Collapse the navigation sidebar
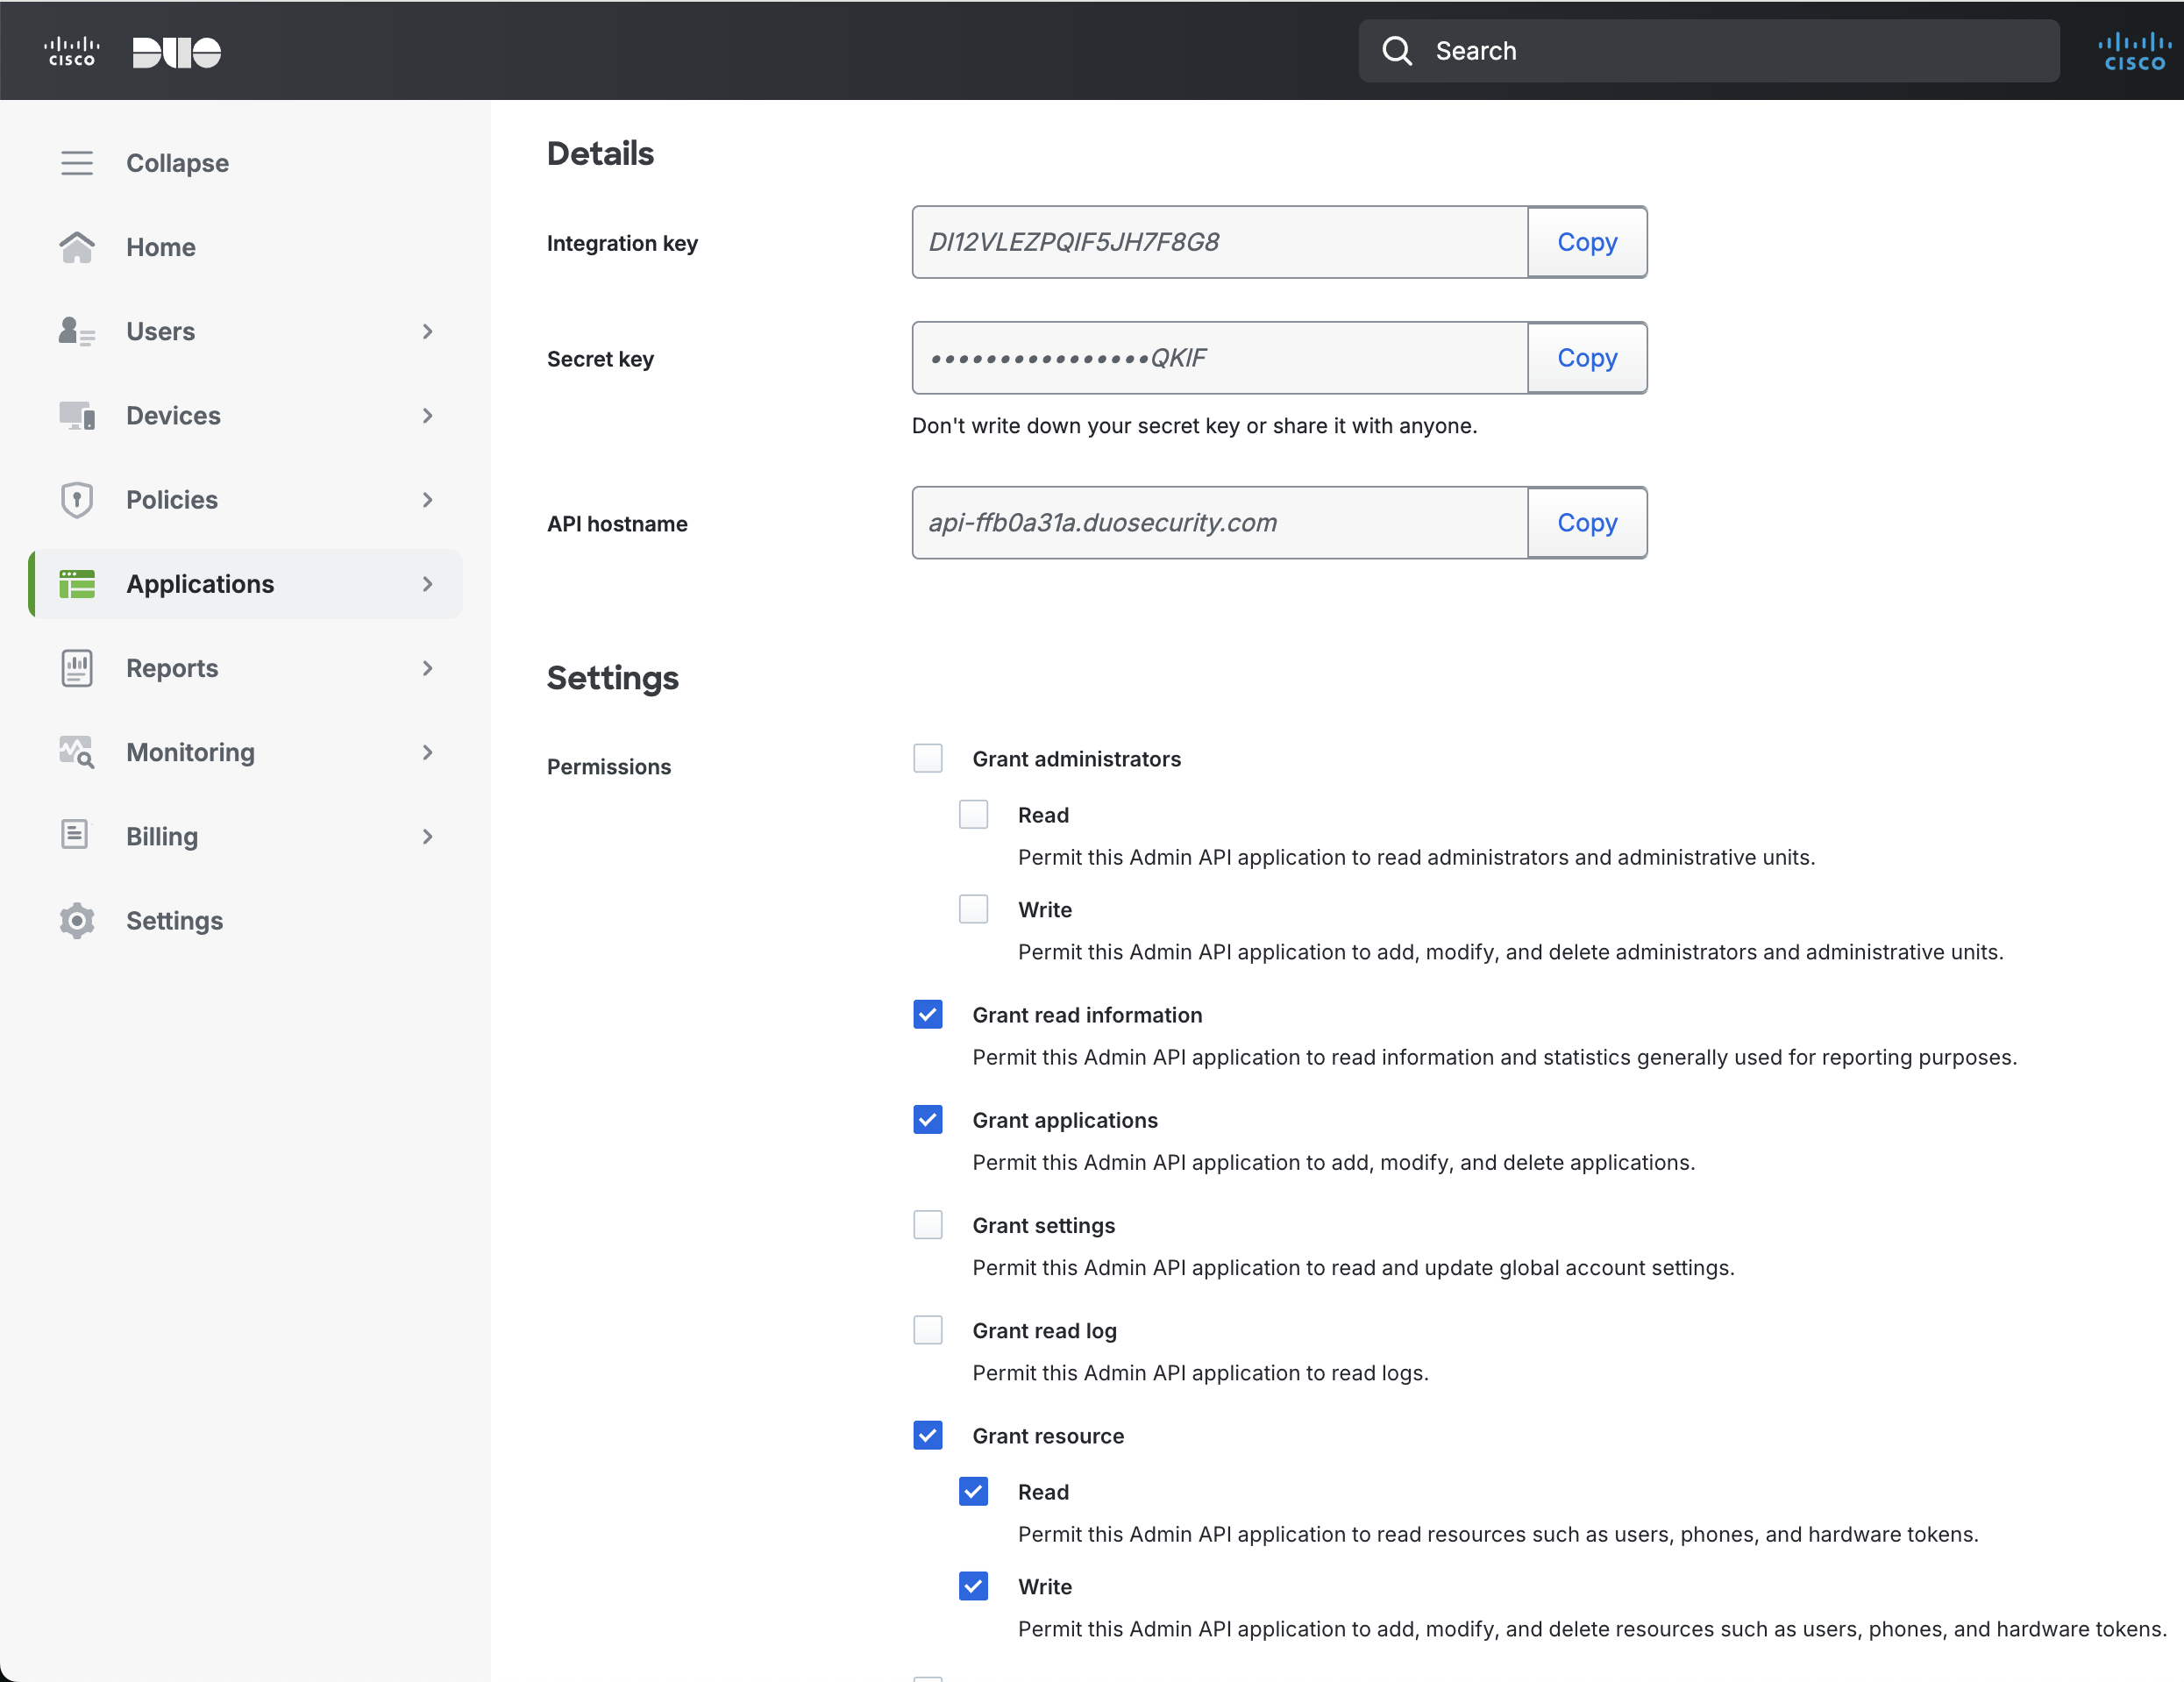 point(77,162)
